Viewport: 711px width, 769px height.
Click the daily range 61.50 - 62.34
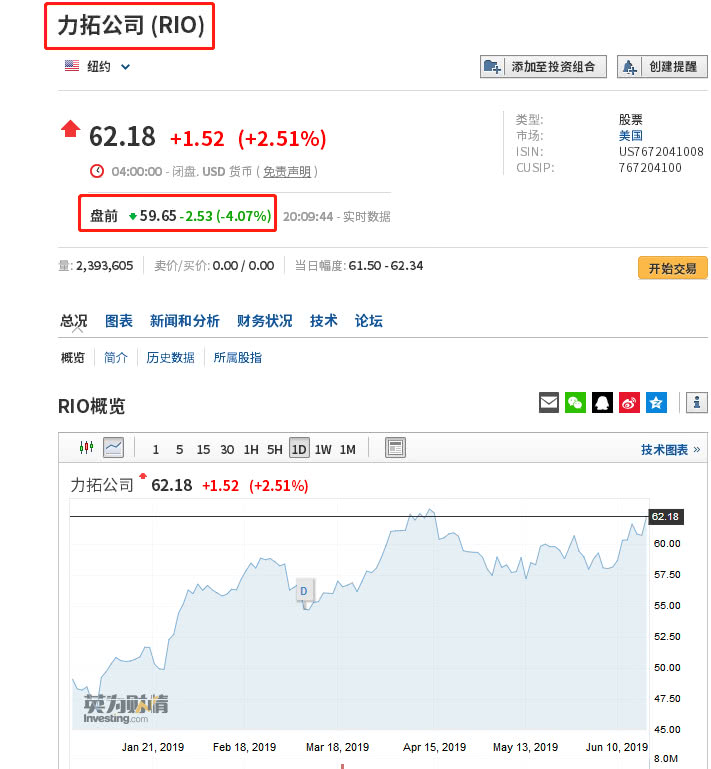pos(385,265)
